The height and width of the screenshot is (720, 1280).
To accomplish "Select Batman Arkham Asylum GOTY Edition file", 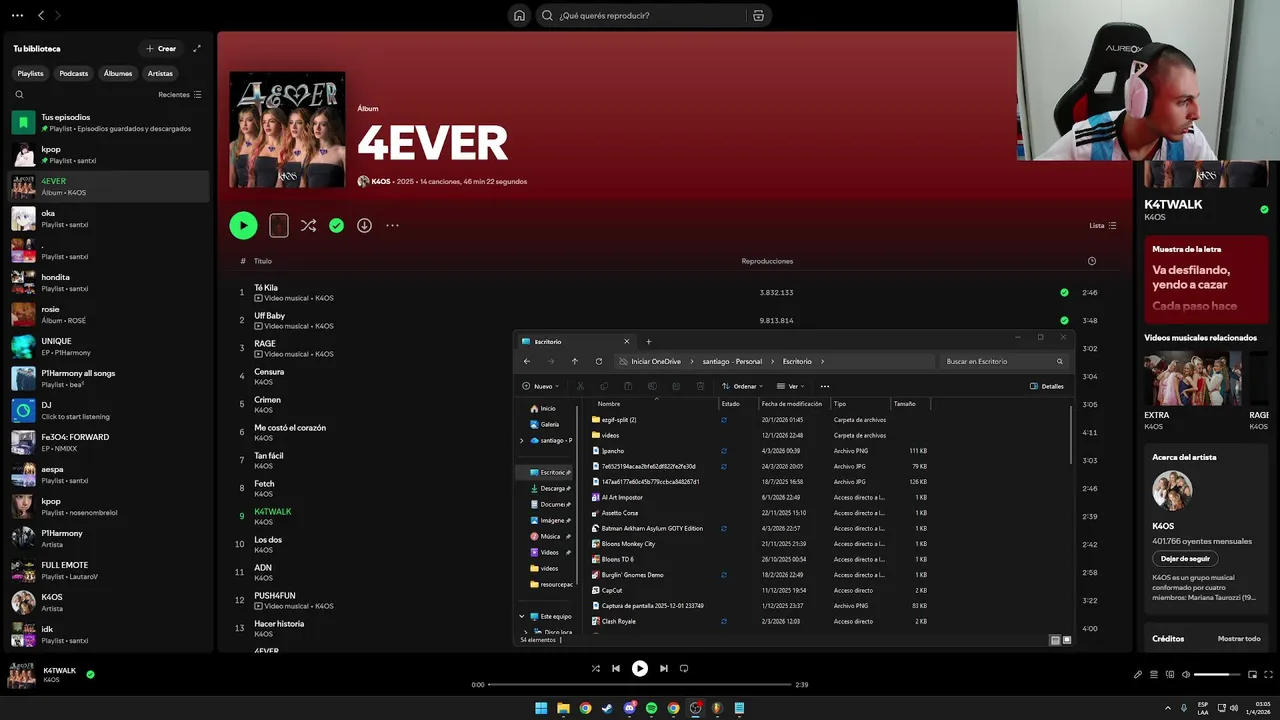I will [652, 528].
